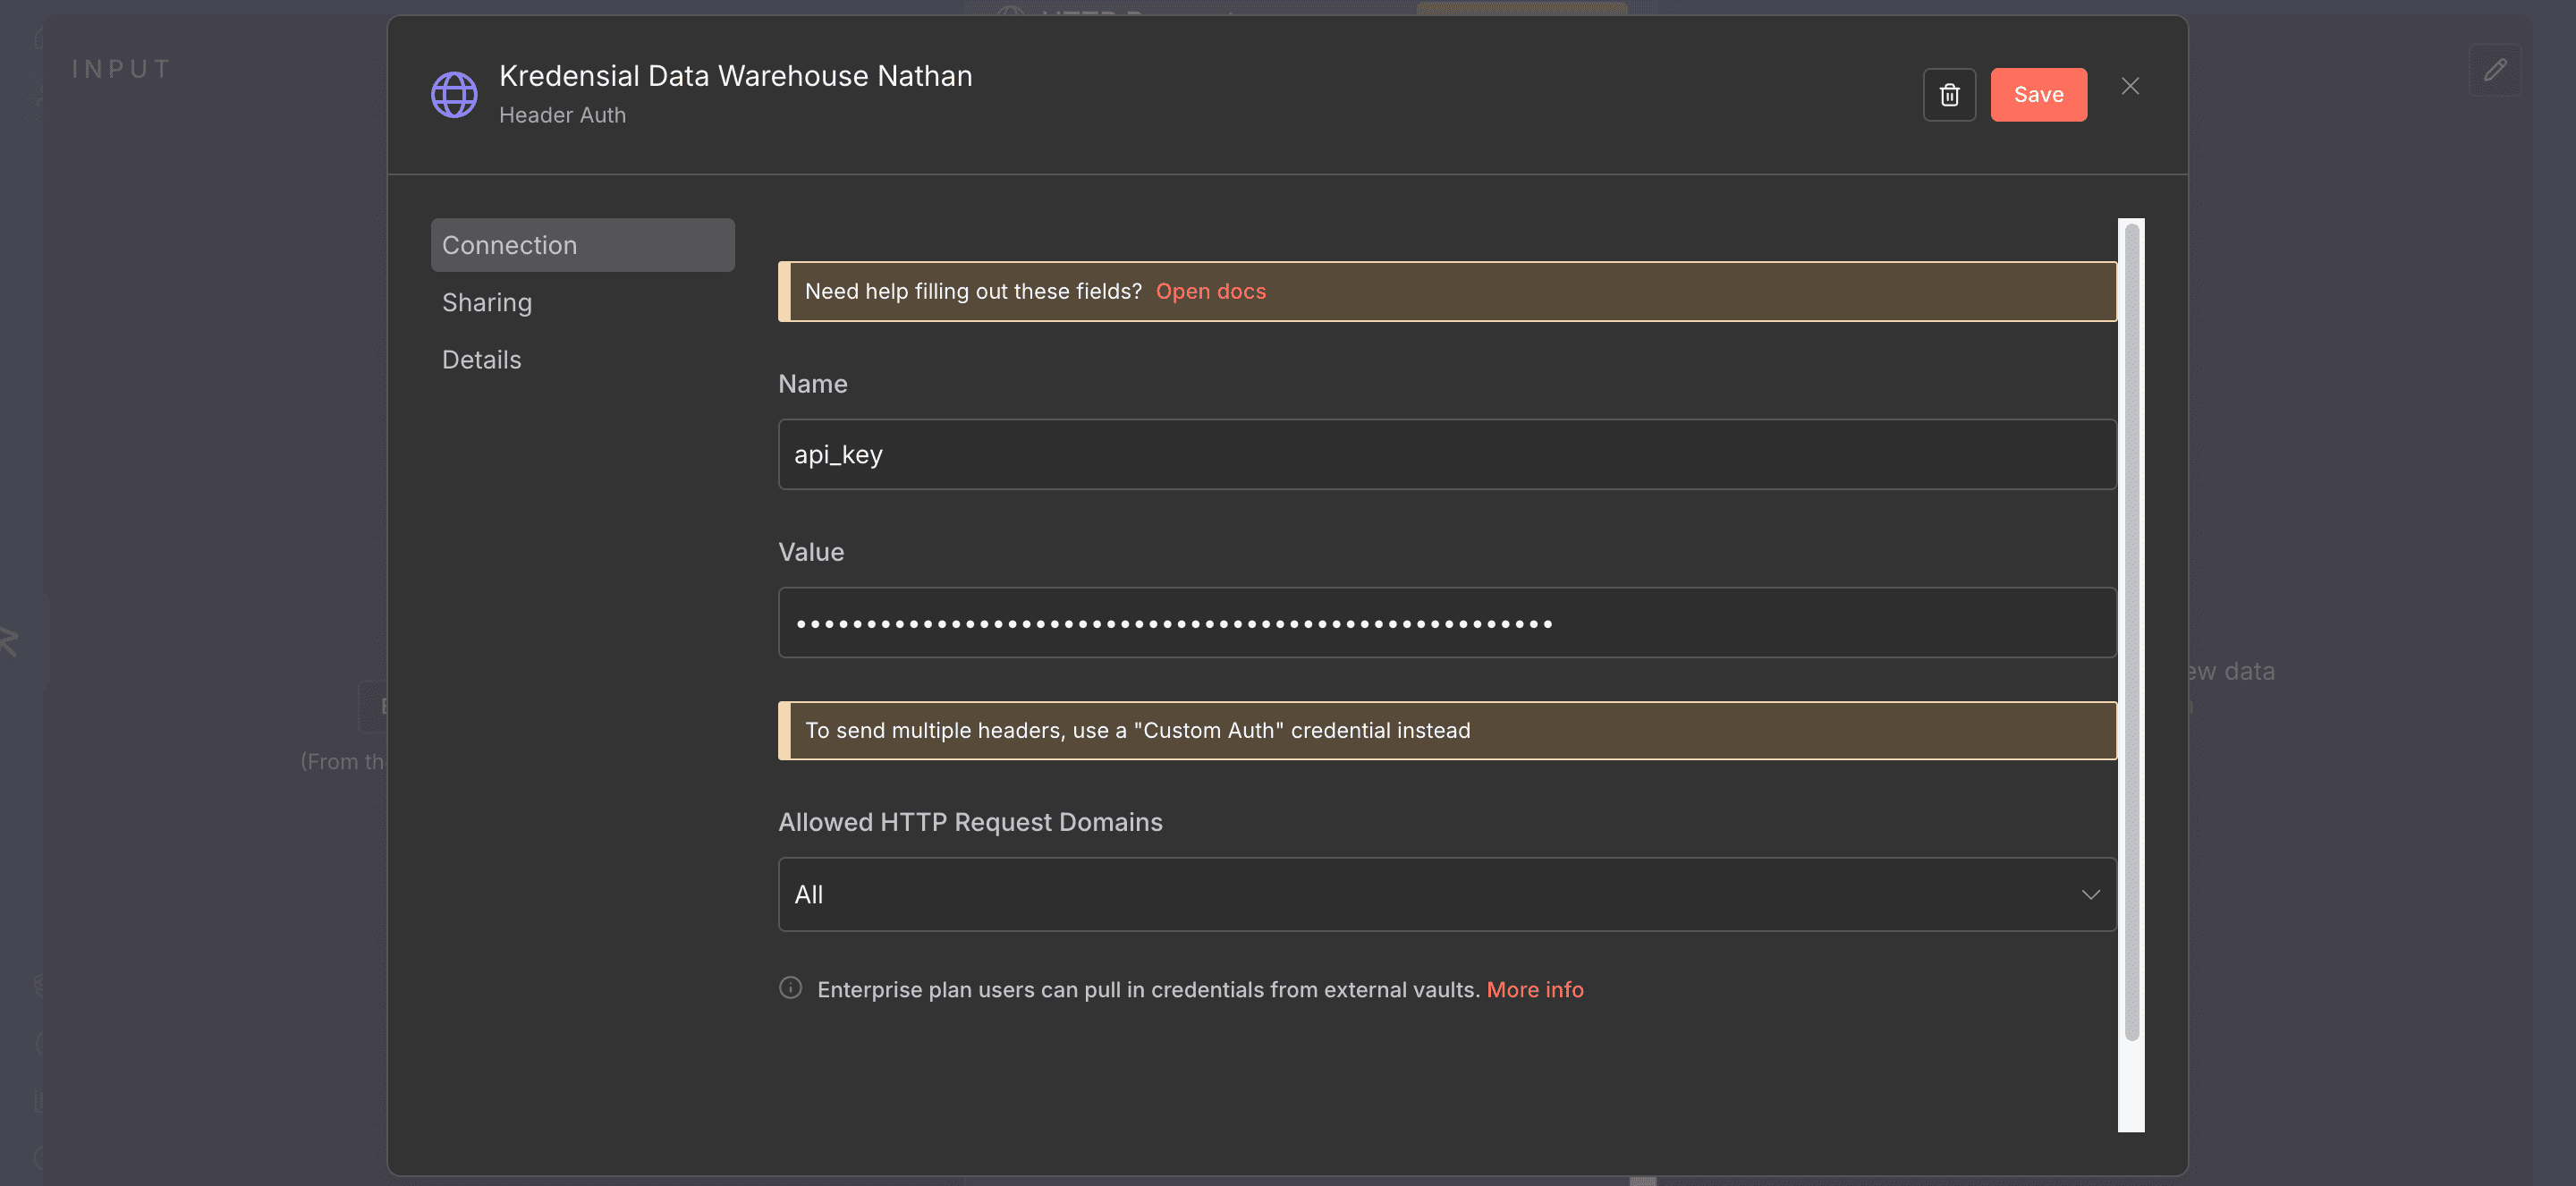Click the credential title Kredensial Data Warehouse Nathan
Viewport: 2576px width, 1186px height.
pyautogui.click(x=735, y=76)
